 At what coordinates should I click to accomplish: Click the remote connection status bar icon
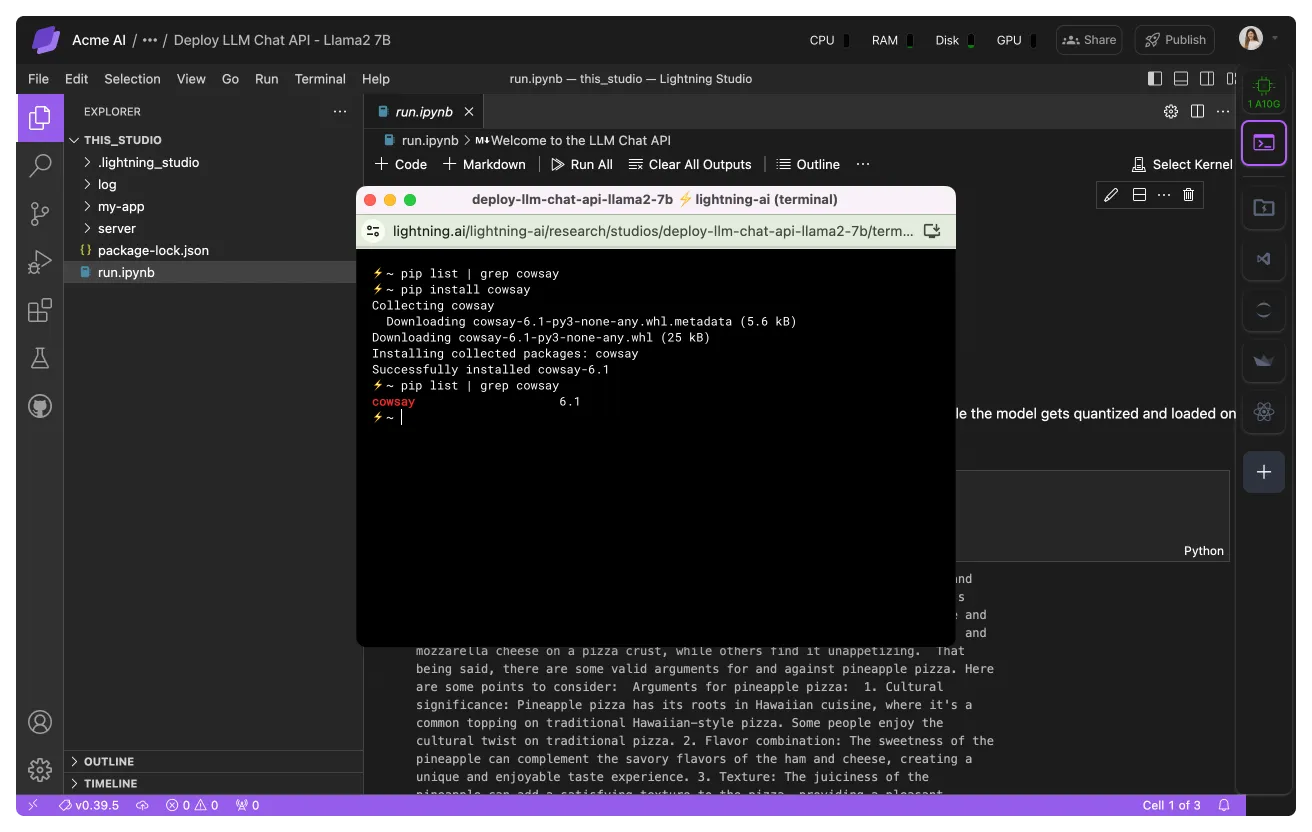[33, 805]
